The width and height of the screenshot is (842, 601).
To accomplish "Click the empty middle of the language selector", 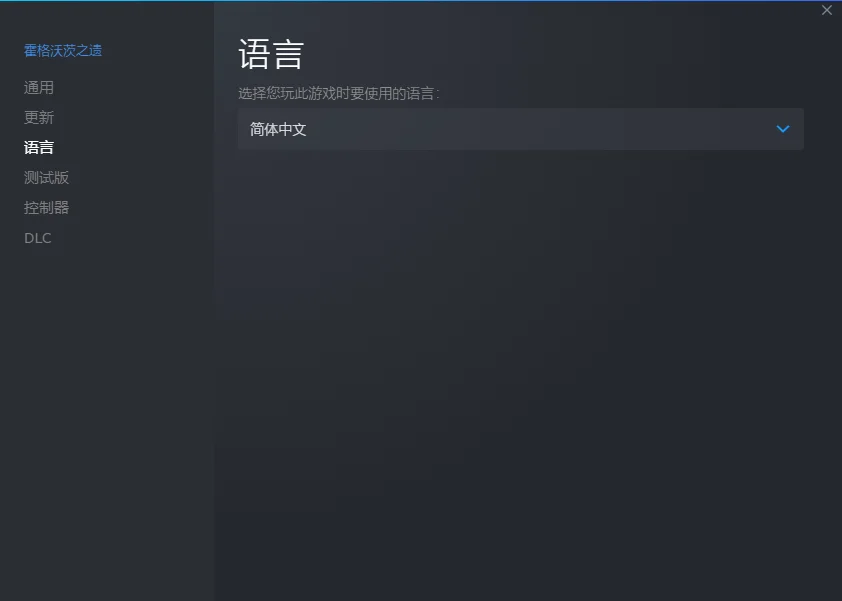I will coord(537,129).
